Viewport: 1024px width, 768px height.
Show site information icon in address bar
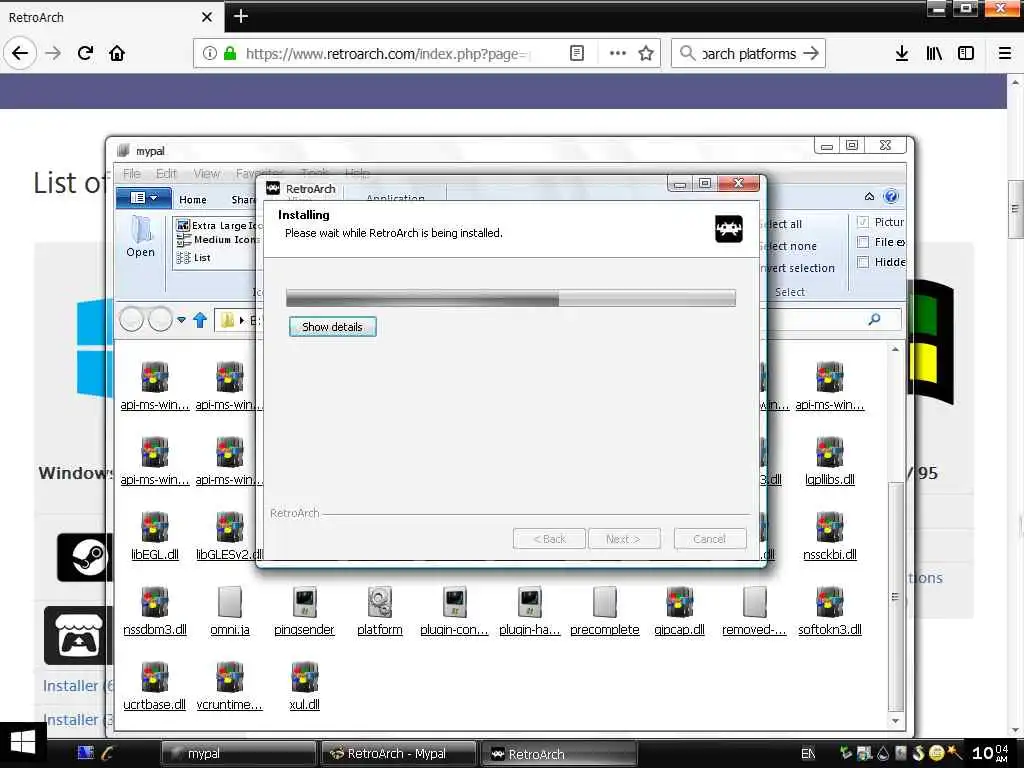[x=209, y=53]
